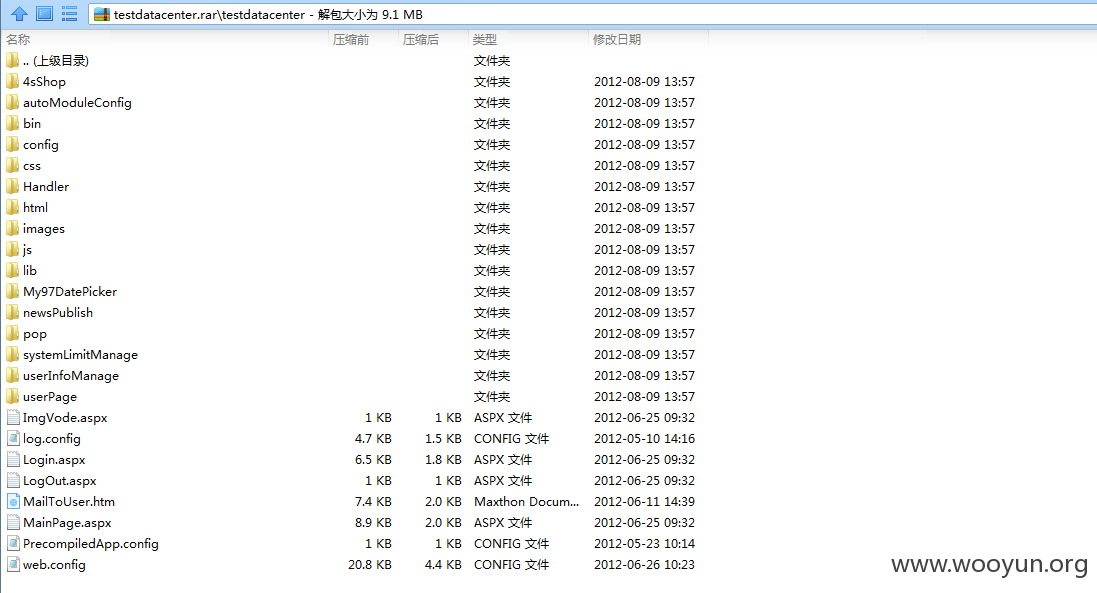Select the PrecompiledApp.config file icon
1097x593 pixels.
pos(13,543)
